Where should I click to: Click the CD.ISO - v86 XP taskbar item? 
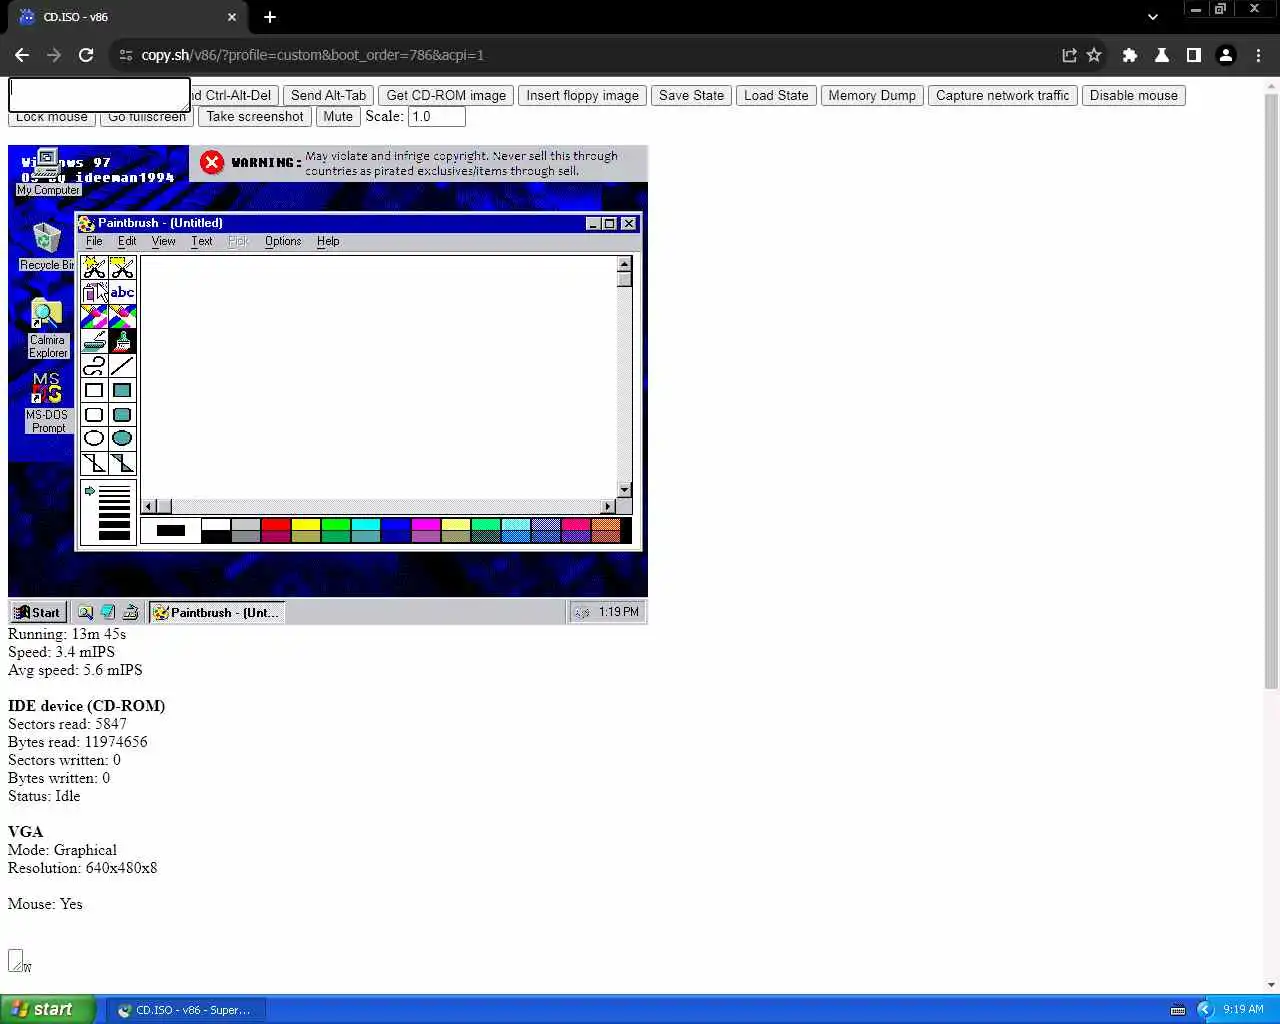pos(185,1010)
